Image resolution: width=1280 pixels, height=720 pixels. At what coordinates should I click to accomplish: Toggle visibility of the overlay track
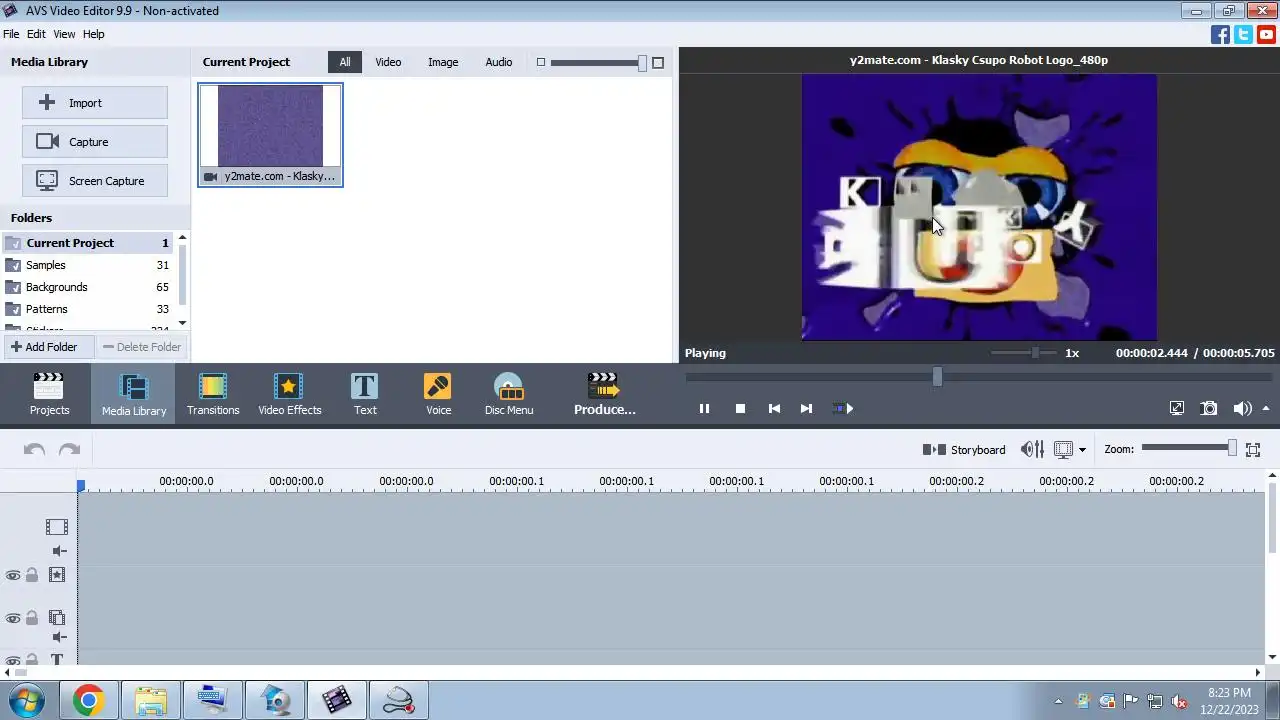click(x=13, y=619)
